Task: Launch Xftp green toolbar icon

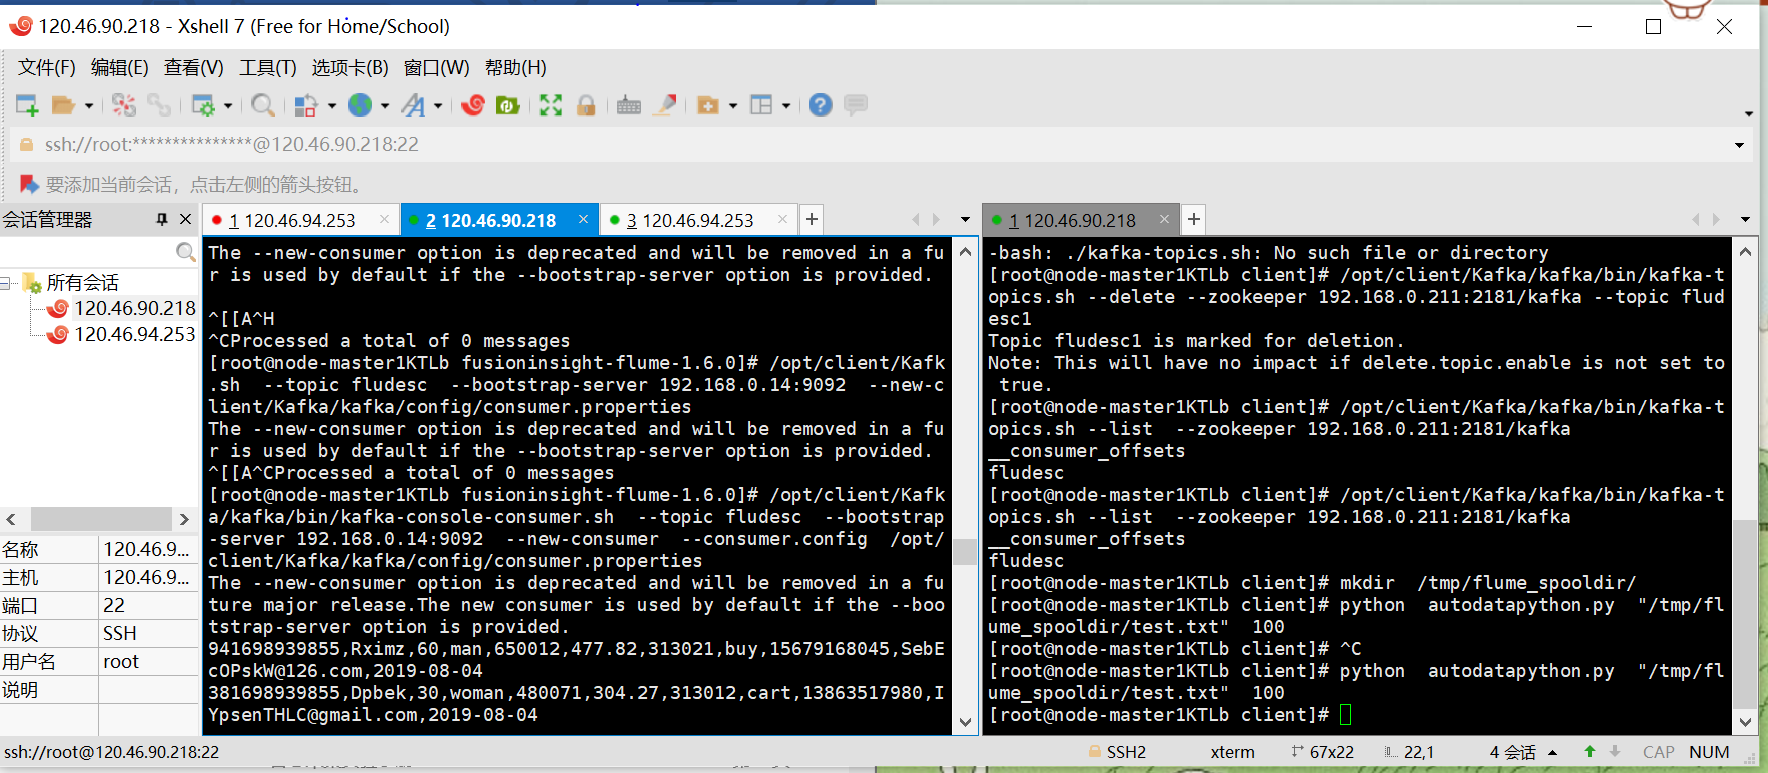Action: click(508, 105)
